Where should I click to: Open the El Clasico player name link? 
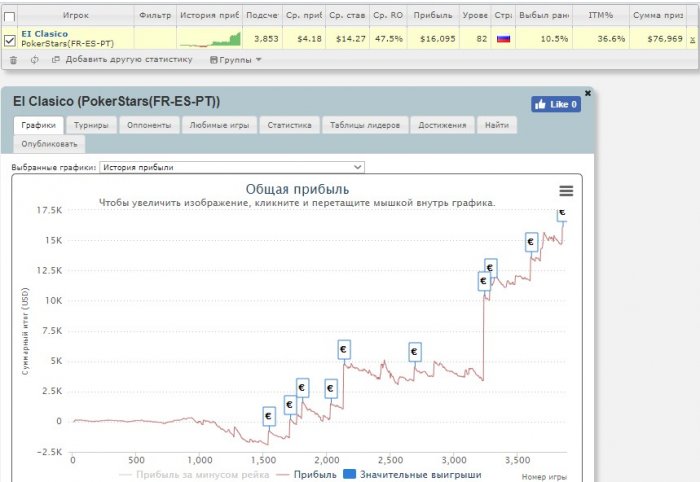(x=45, y=34)
